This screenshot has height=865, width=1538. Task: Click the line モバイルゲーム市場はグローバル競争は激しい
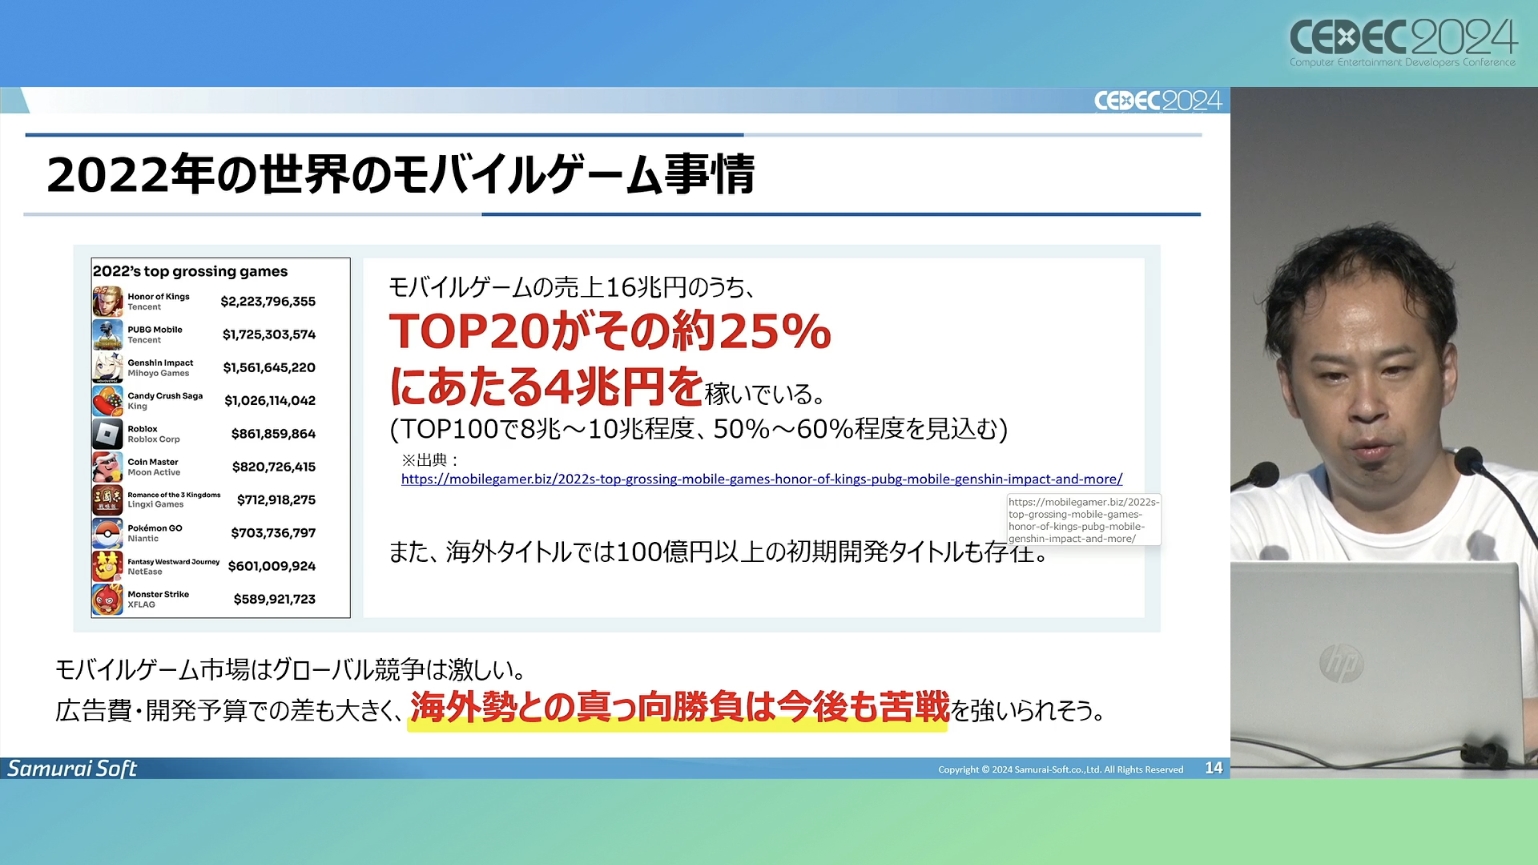pyautogui.click(x=290, y=669)
